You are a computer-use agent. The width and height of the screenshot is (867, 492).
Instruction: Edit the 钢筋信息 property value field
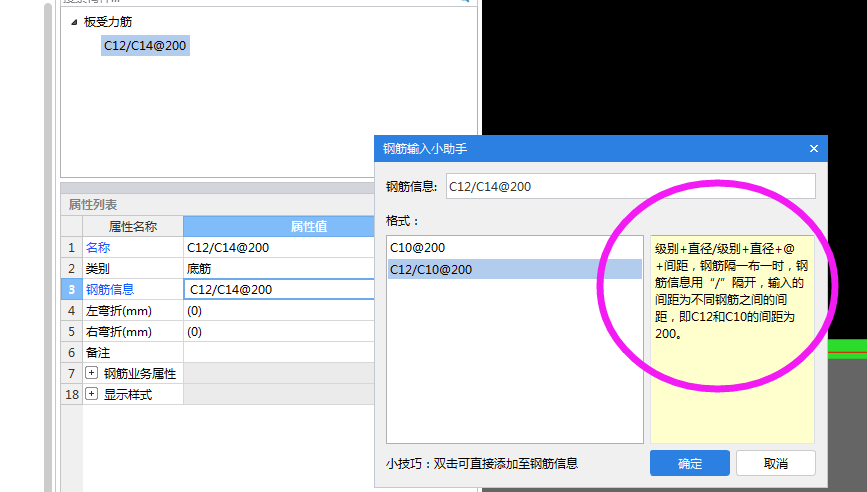click(x=279, y=290)
